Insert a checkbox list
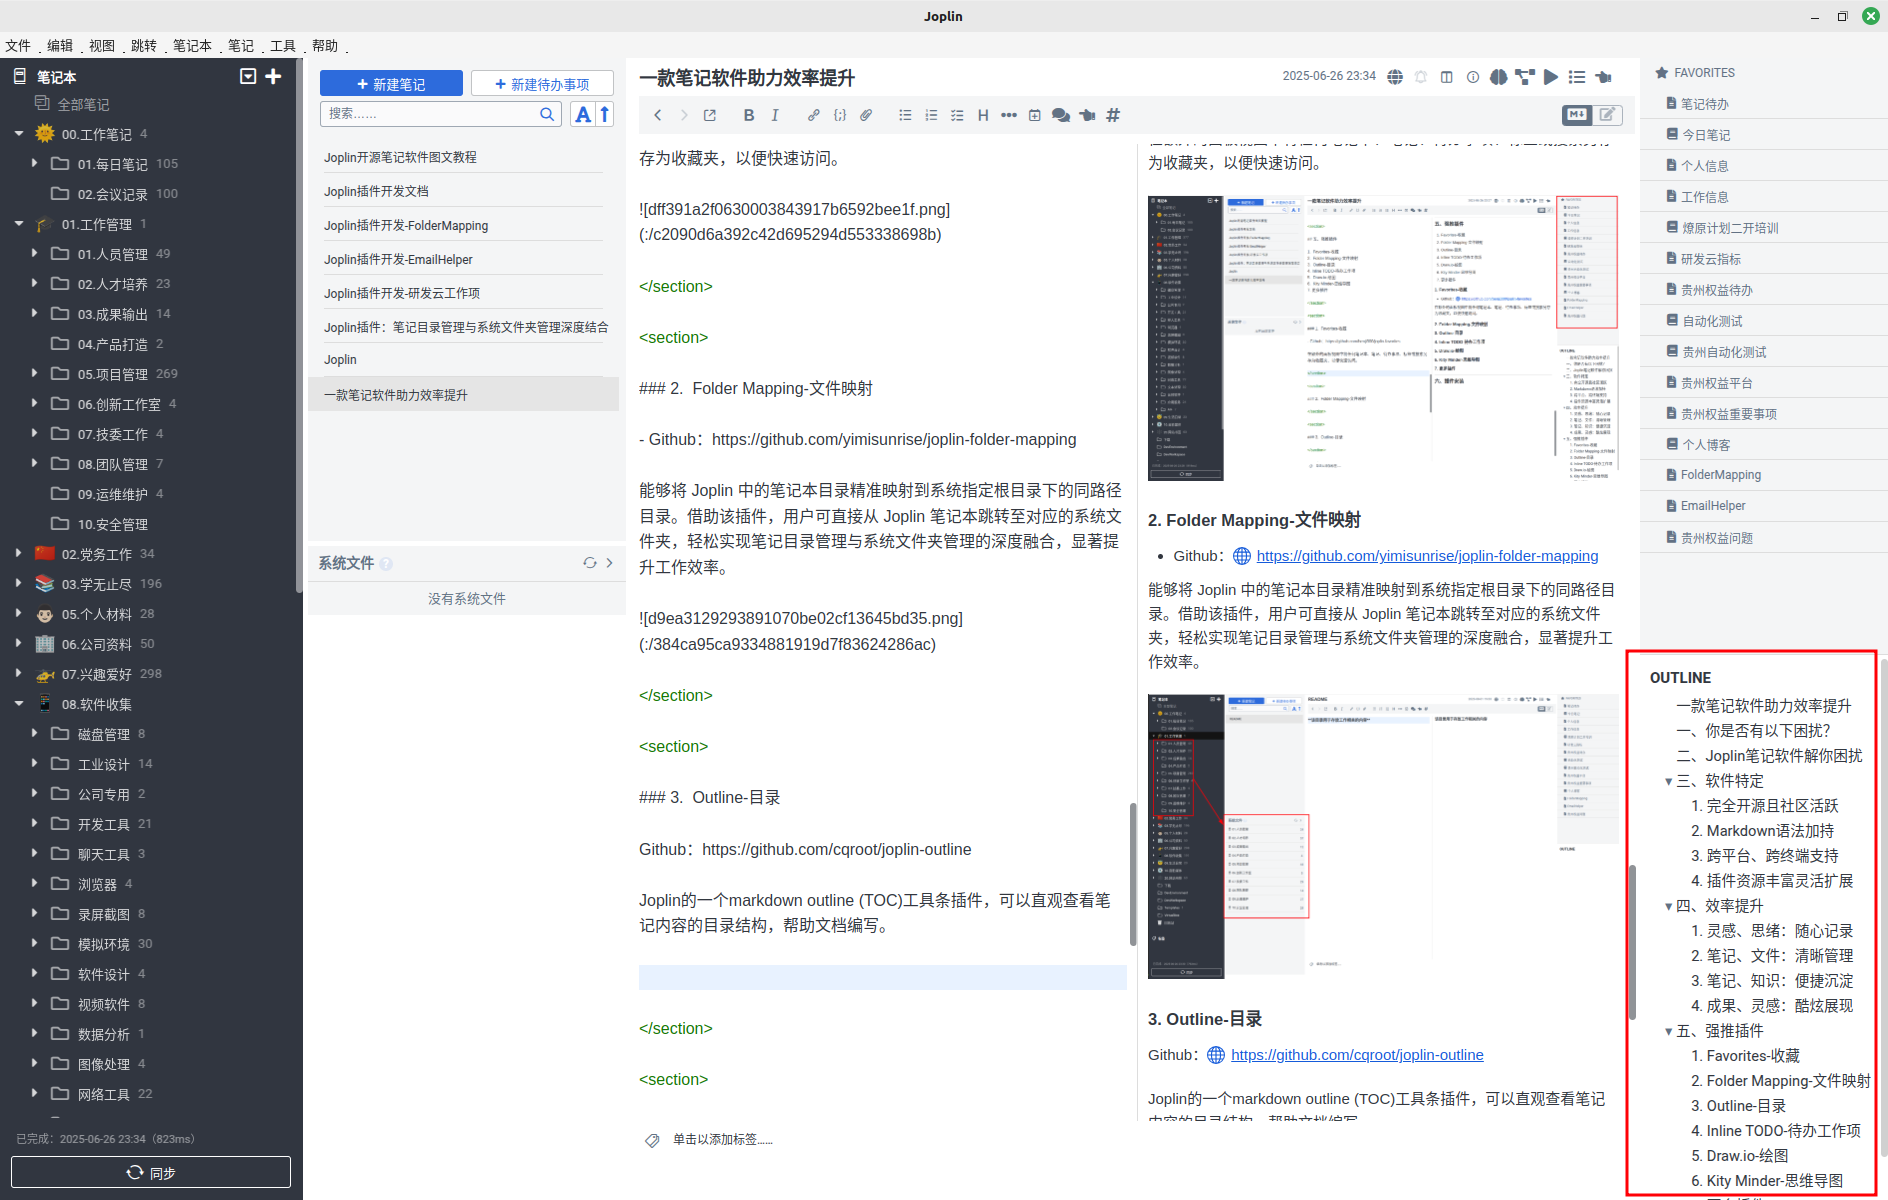Screen dimensions: 1888x1200 click(x=957, y=115)
